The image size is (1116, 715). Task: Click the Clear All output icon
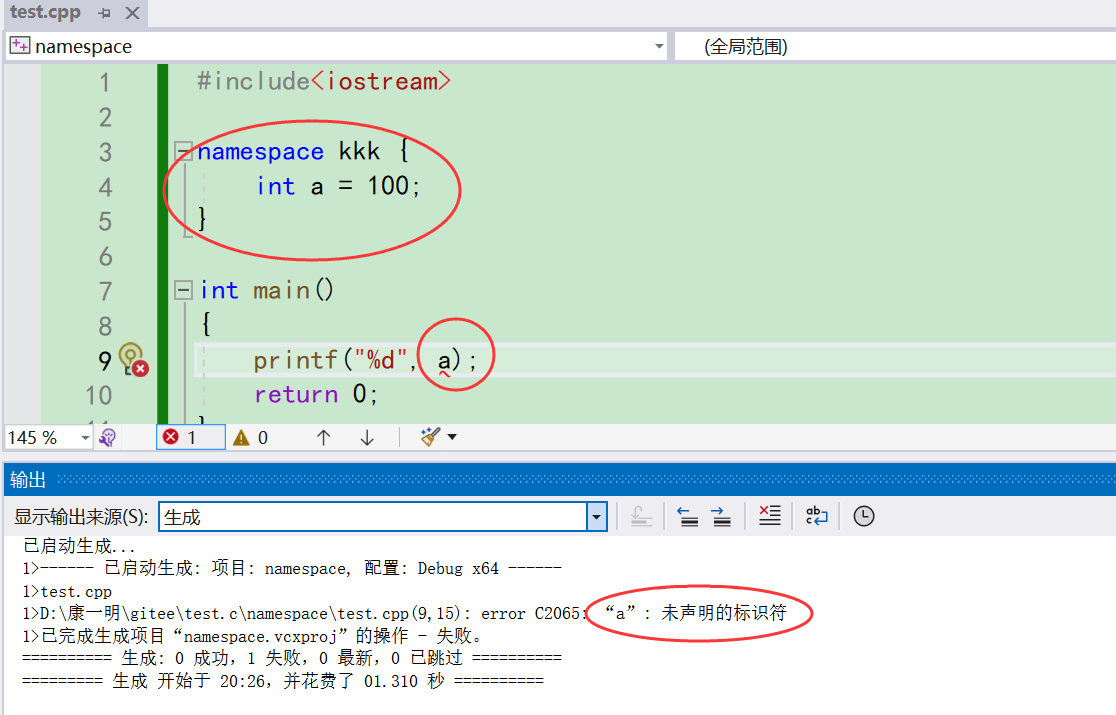pyautogui.click(x=769, y=516)
